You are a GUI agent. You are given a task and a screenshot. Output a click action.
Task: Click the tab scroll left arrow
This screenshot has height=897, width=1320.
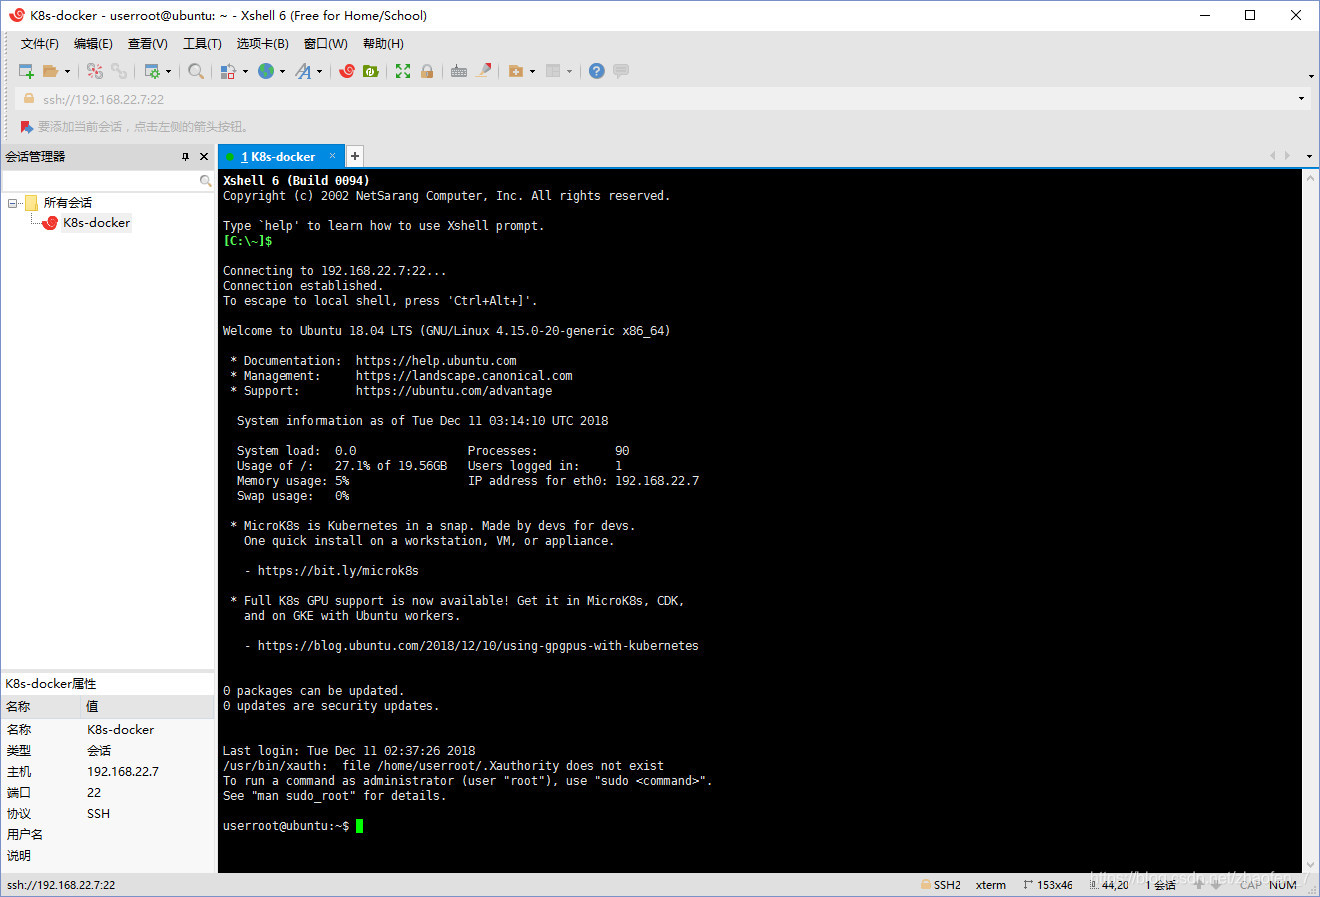pos(1272,156)
